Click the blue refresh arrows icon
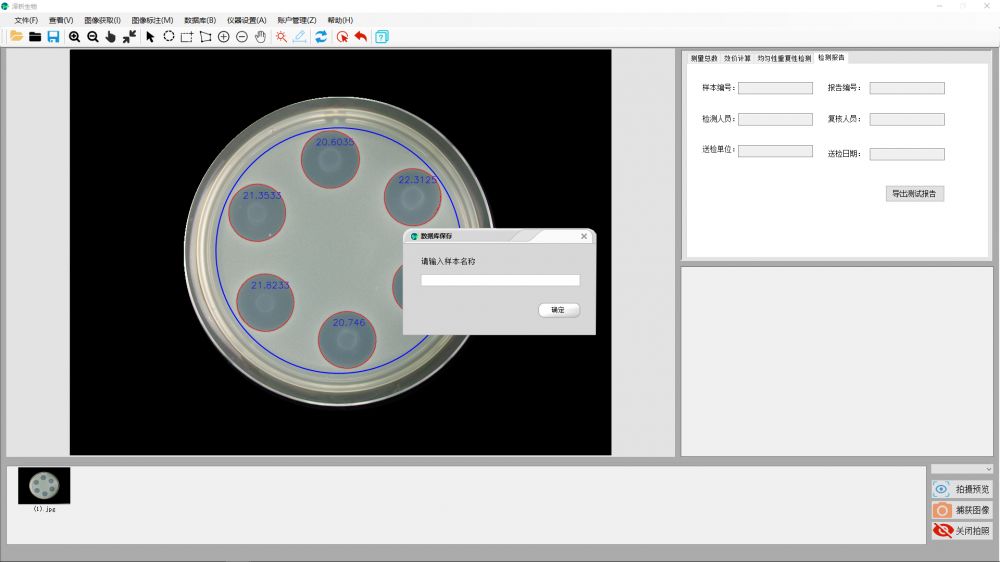The width and height of the screenshot is (1000, 562). [x=321, y=37]
